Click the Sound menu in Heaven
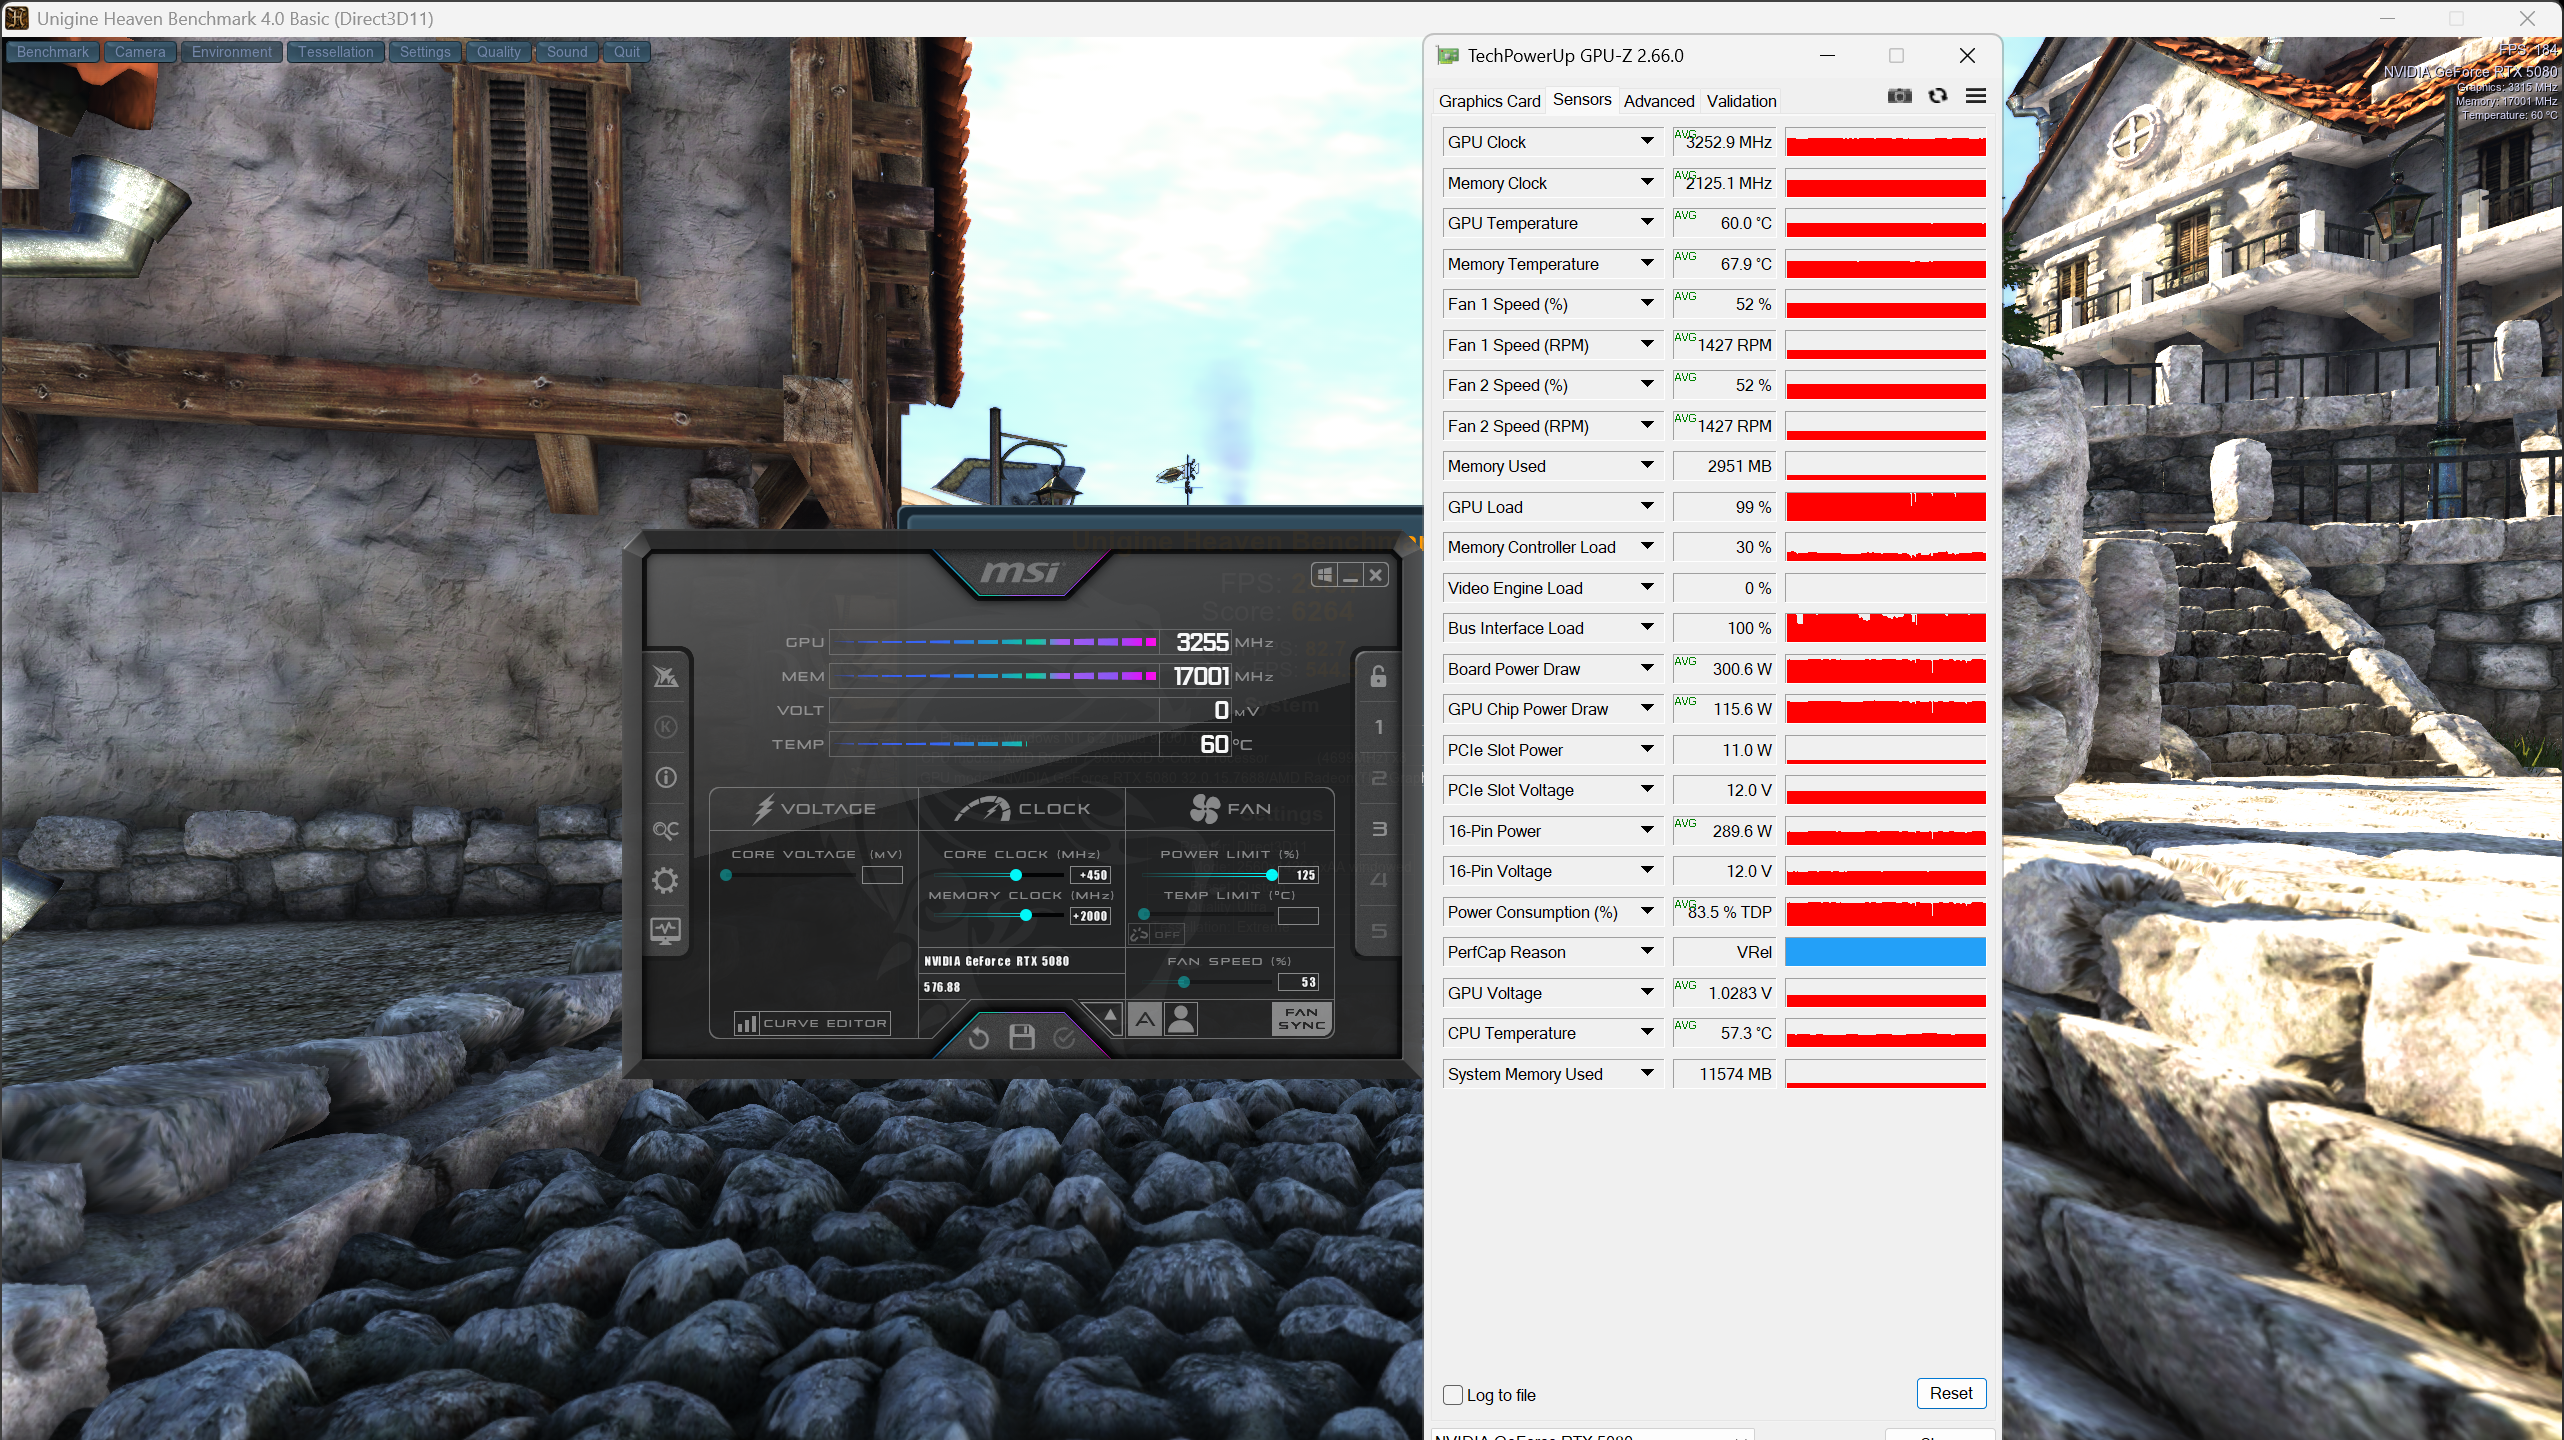Screen dimensions: 2564x1440 coord(567,52)
